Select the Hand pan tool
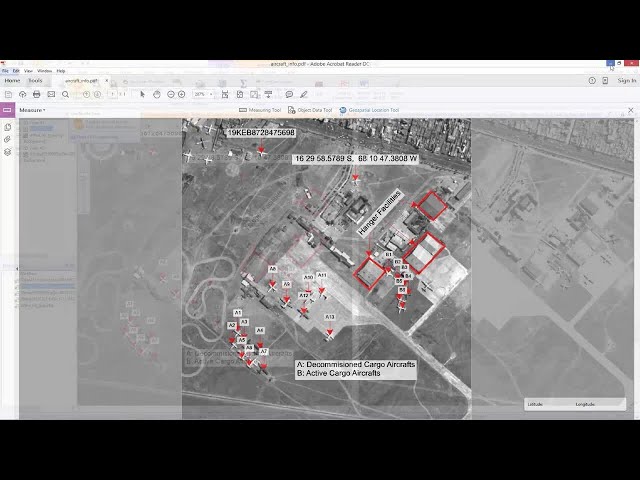The height and width of the screenshot is (480, 640). 157,95
